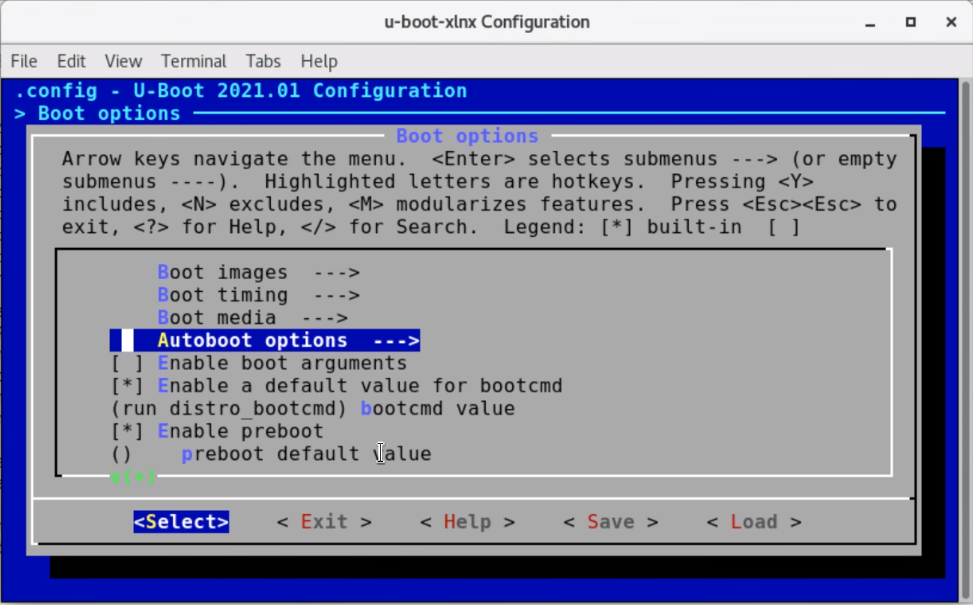Open the Boot timing submenu
973x605 pixels.
coord(258,295)
